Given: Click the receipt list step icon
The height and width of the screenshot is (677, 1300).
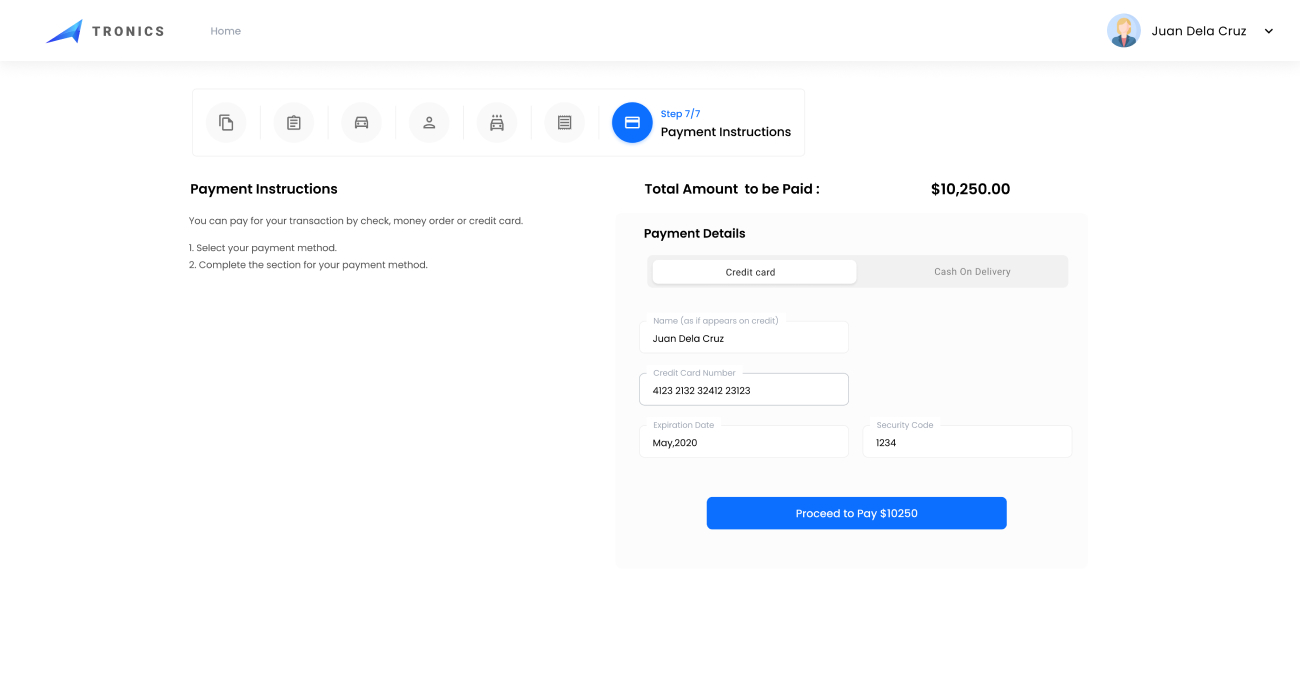Looking at the screenshot, I should 565,123.
